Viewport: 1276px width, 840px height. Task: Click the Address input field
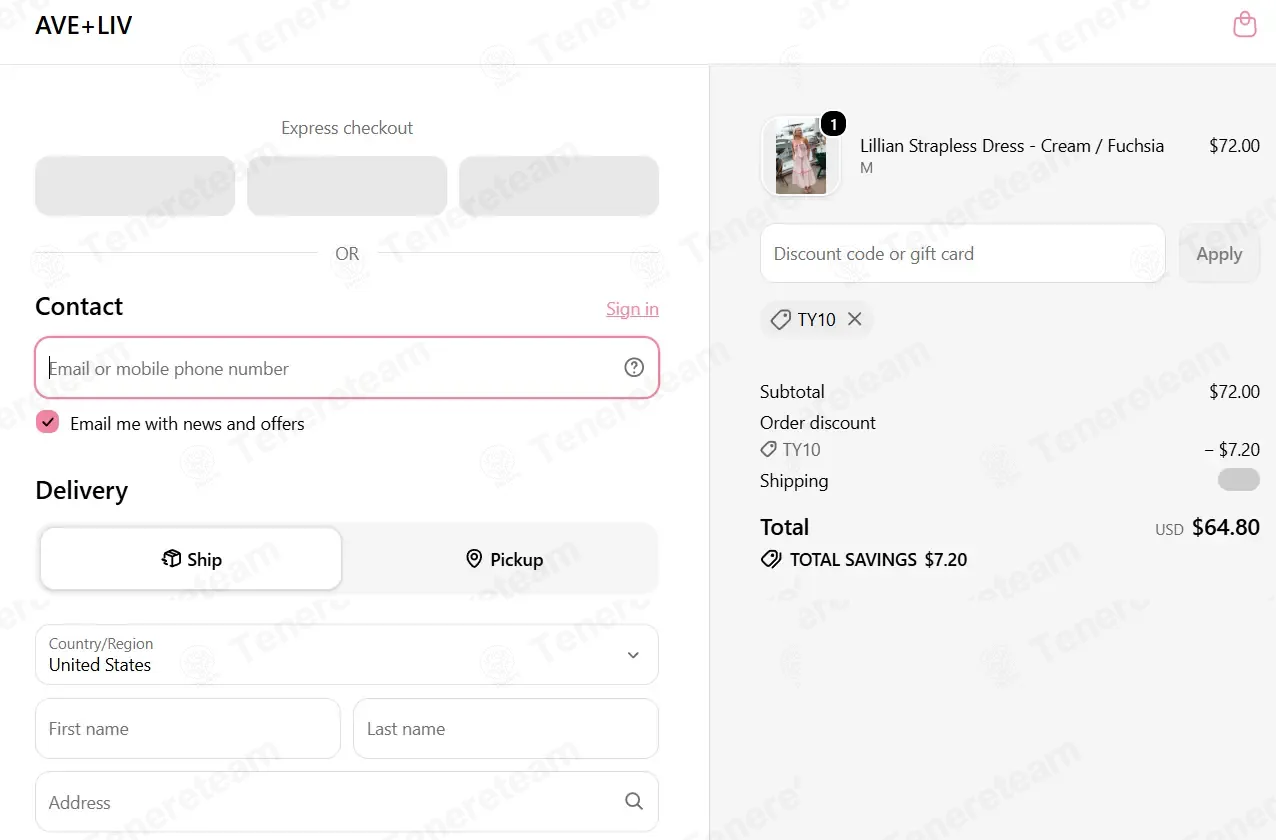[346, 802]
